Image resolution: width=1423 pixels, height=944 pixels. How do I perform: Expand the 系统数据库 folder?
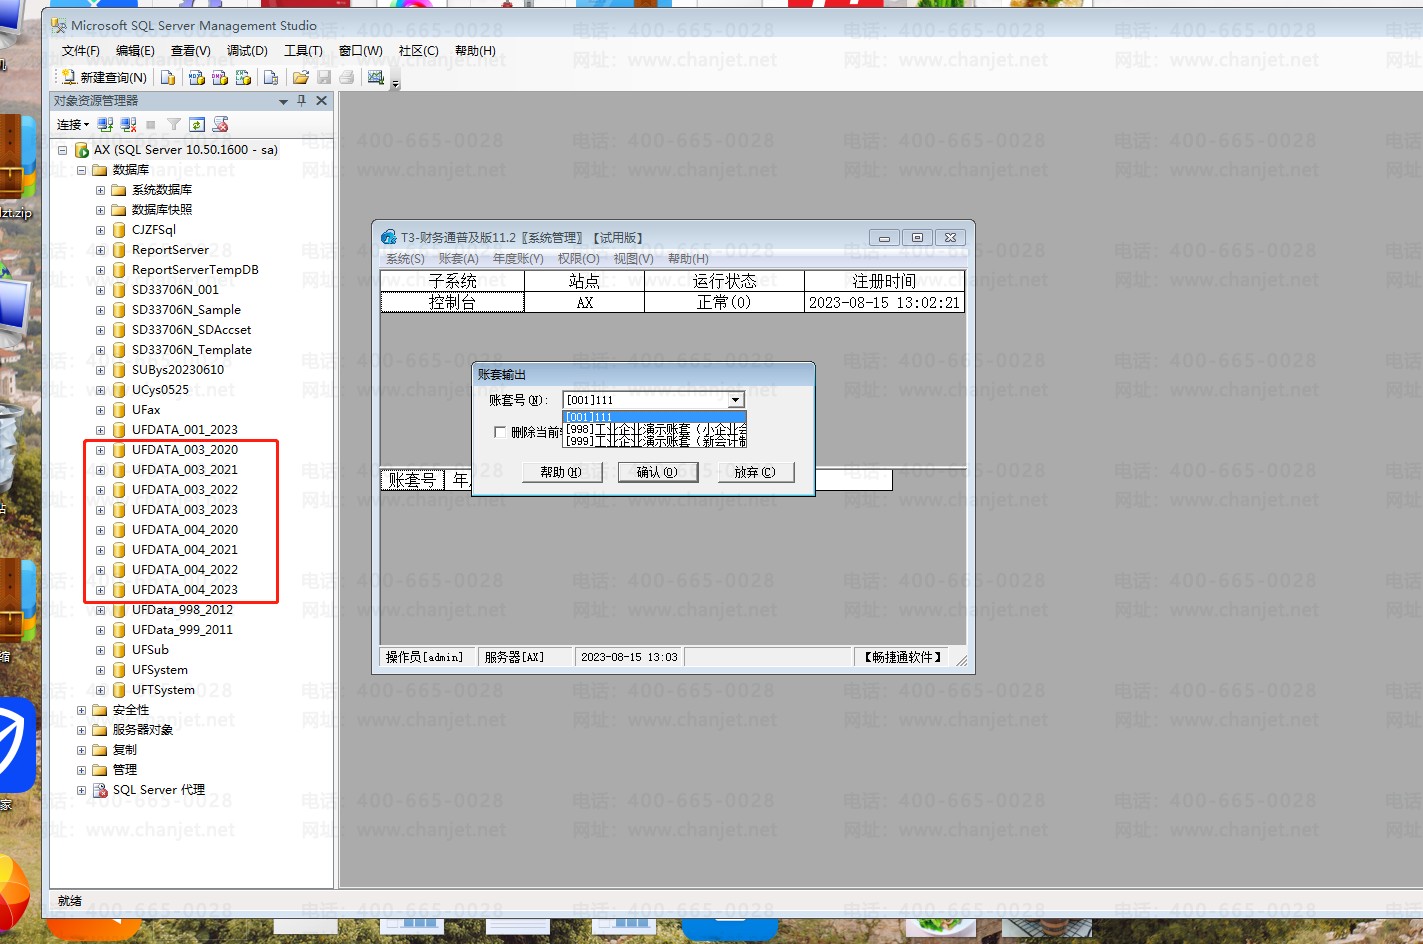(x=100, y=190)
